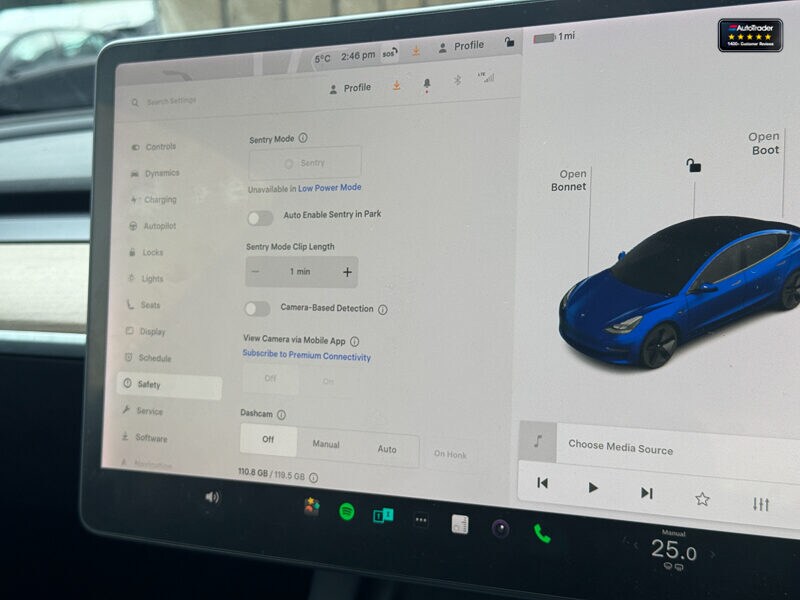This screenshot has height=600, width=800.
Task: Open Choose Media Source
Action: coord(619,449)
